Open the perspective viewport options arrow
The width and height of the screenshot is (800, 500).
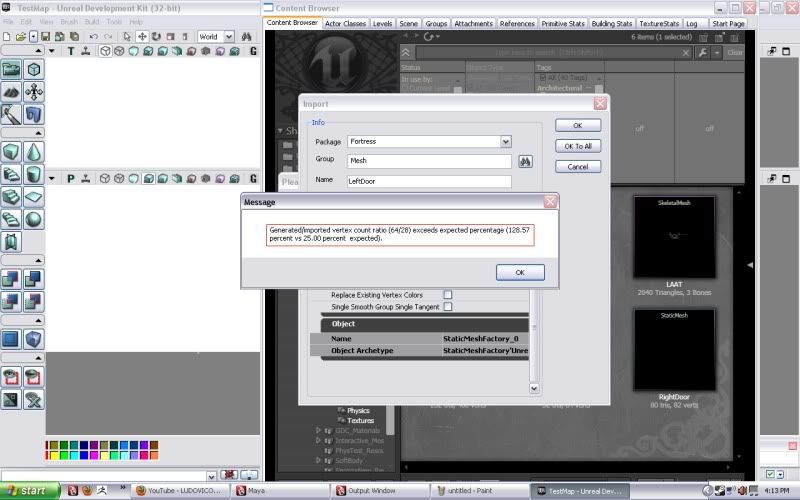click(x=52, y=179)
